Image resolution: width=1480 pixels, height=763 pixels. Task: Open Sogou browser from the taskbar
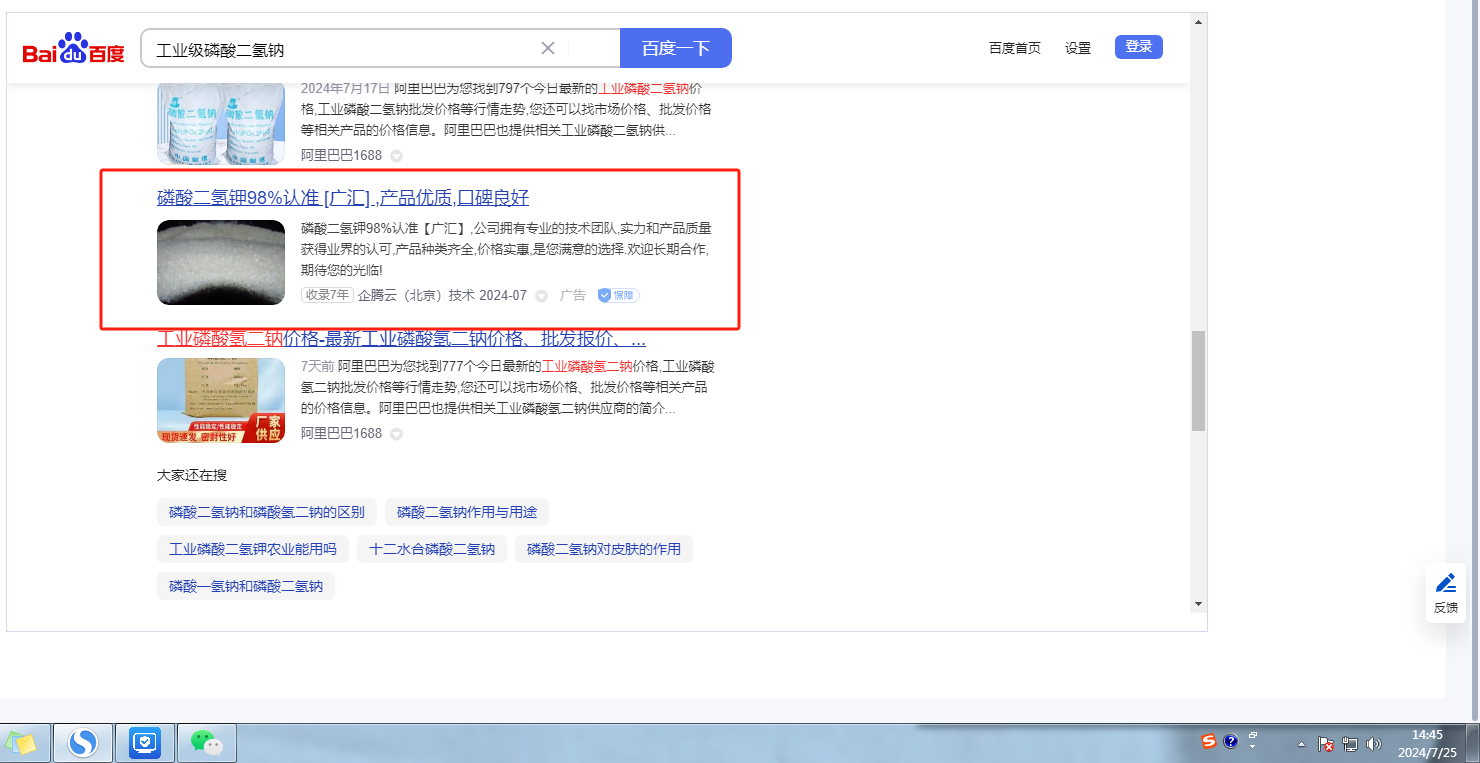pos(83,743)
